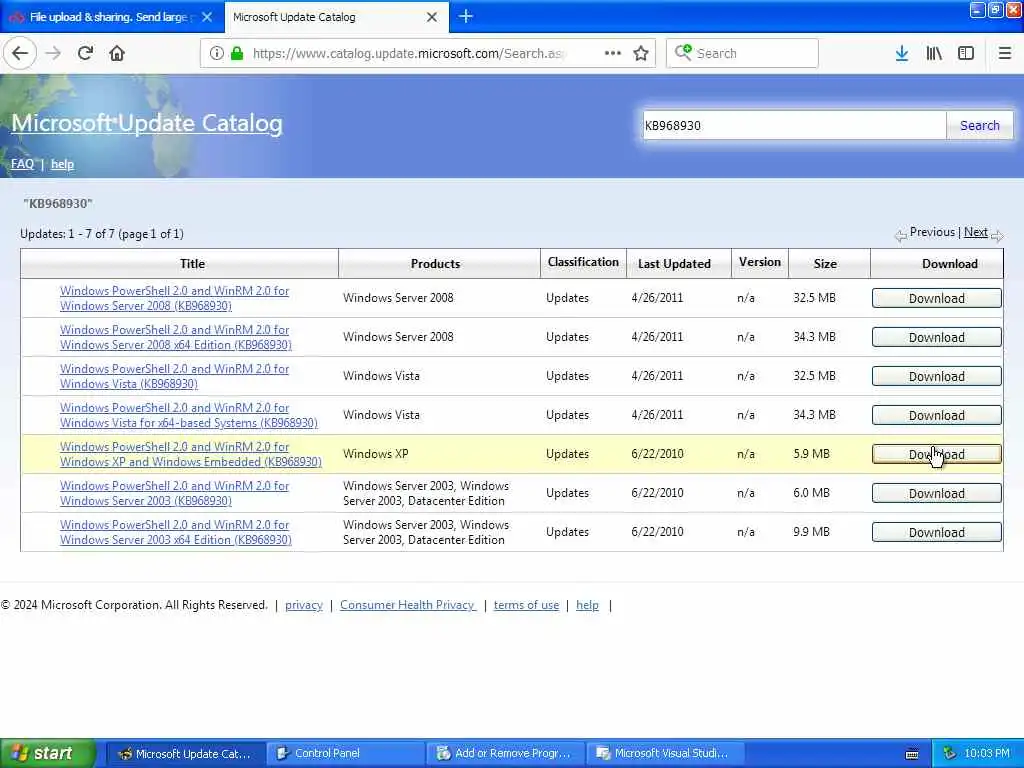Open the help link under catalog title
The height and width of the screenshot is (768, 1024).
pyautogui.click(x=63, y=164)
